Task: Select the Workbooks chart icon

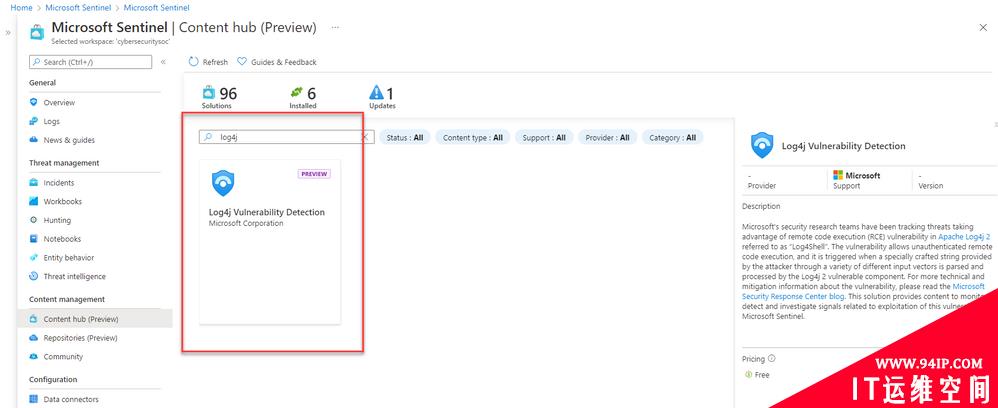Action: [x=34, y=201]
